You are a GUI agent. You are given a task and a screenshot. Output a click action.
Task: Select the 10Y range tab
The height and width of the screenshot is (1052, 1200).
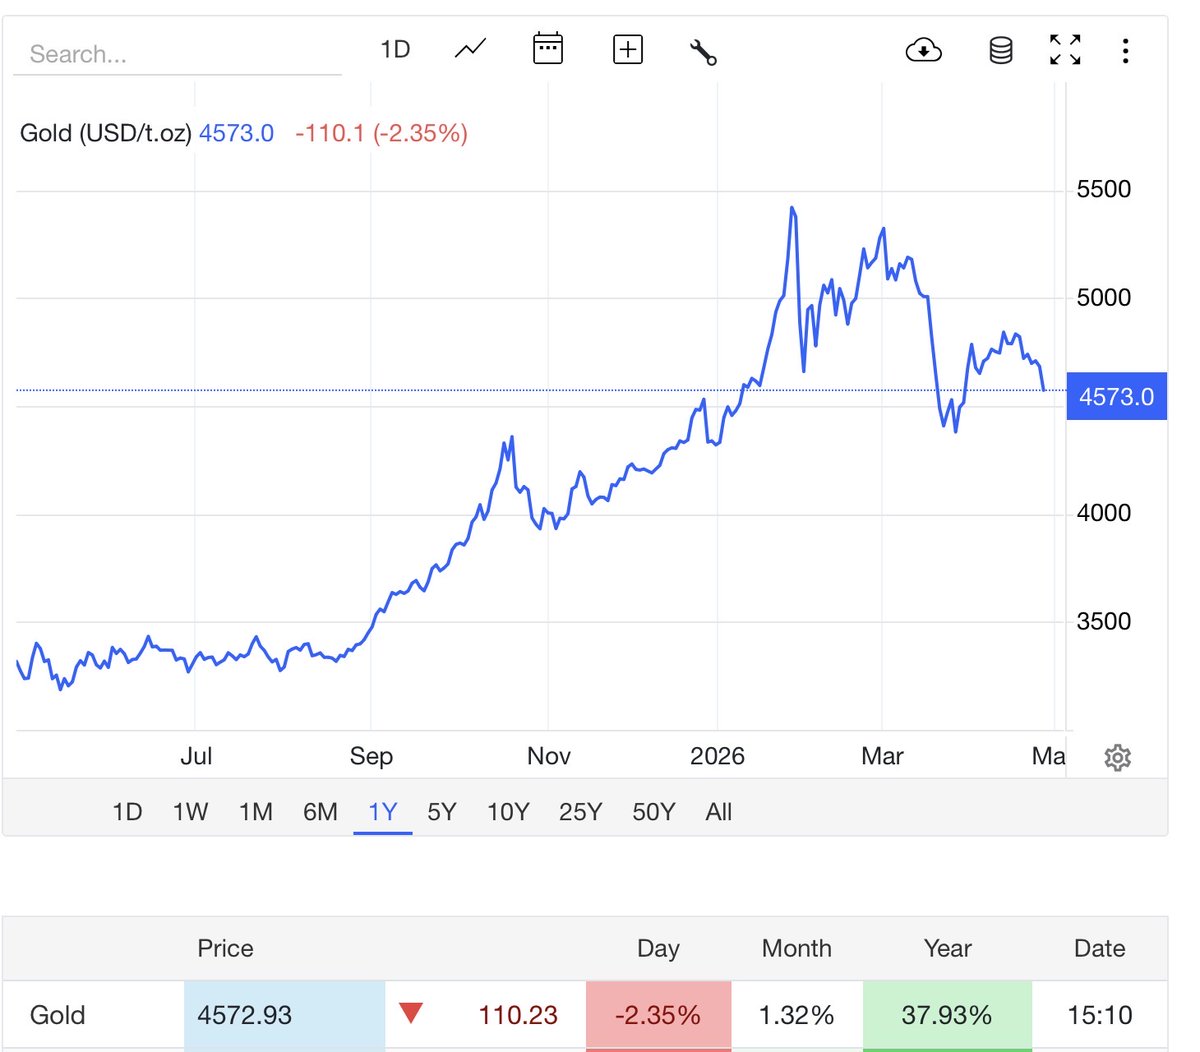coord(508,812)
